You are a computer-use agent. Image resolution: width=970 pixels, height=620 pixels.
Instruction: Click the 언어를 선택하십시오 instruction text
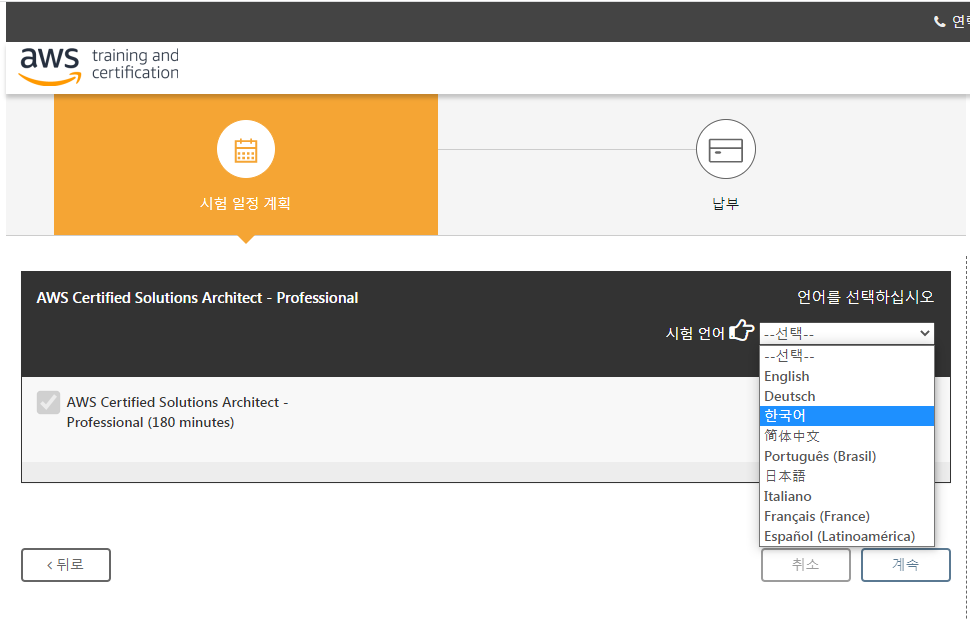(x=865, y=297)
